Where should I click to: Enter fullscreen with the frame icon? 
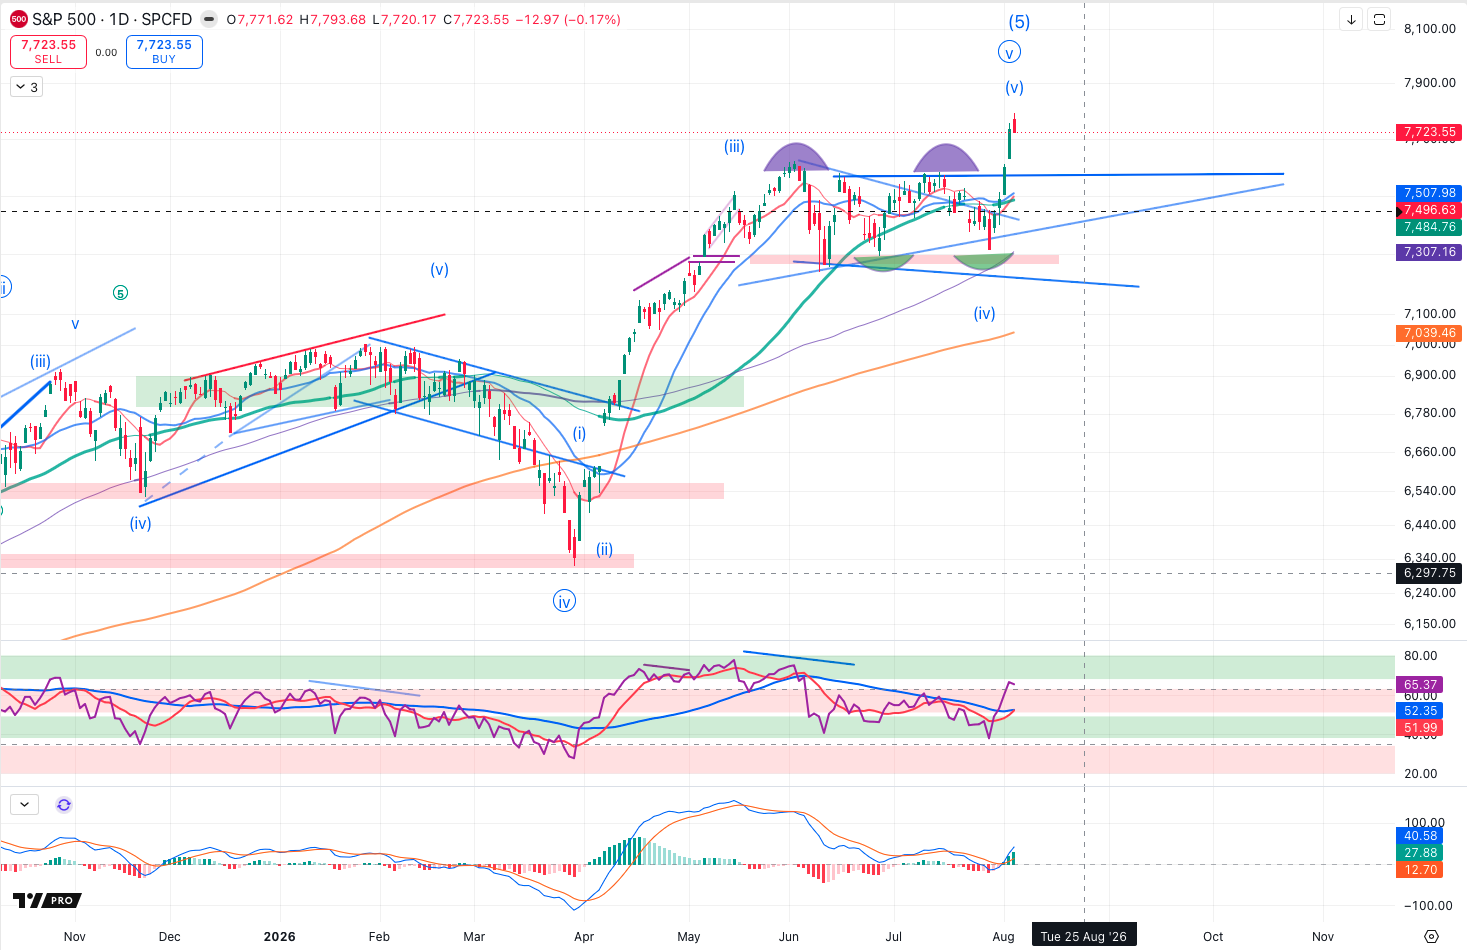1379,19
